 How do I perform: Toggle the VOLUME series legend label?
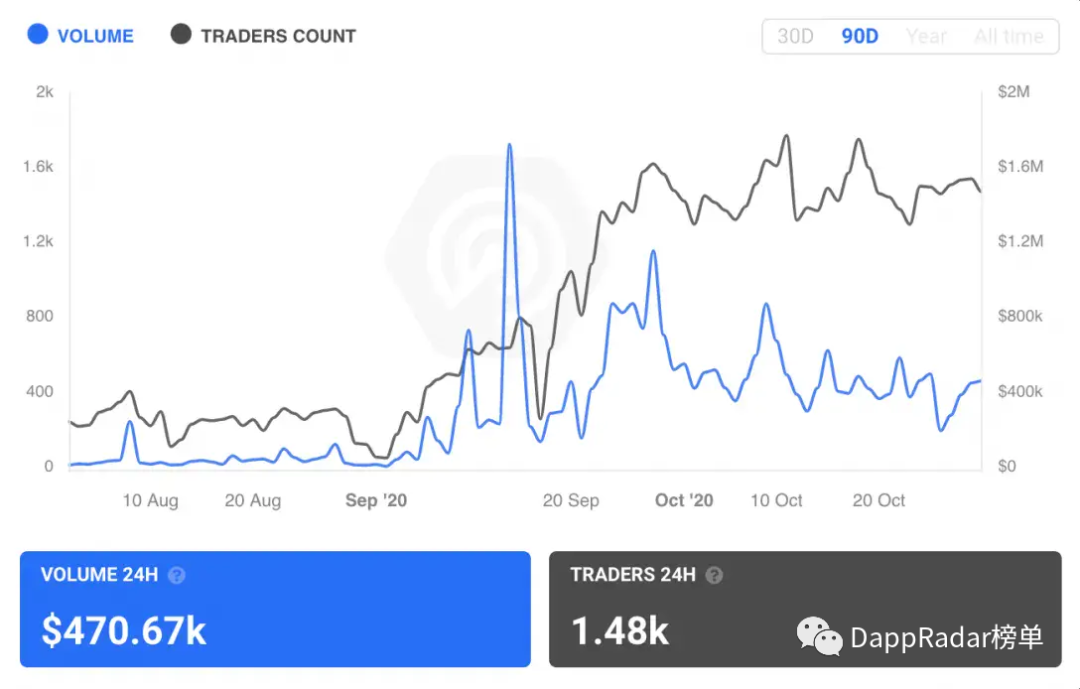[95, 36]
